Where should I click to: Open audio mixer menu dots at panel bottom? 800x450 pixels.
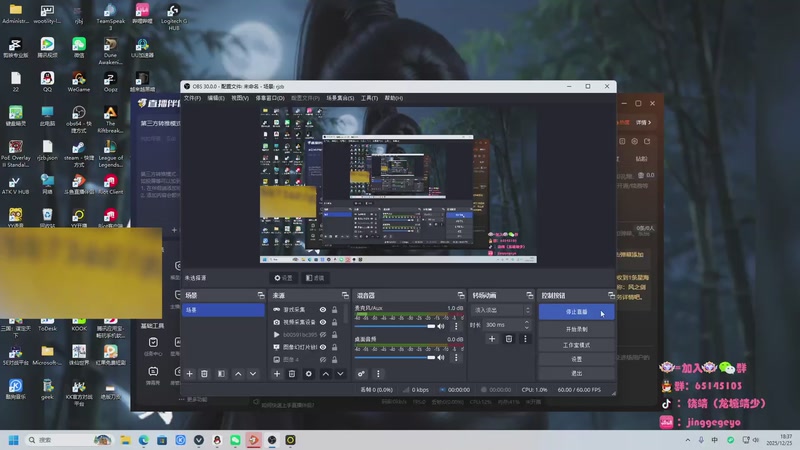(378, 374)
